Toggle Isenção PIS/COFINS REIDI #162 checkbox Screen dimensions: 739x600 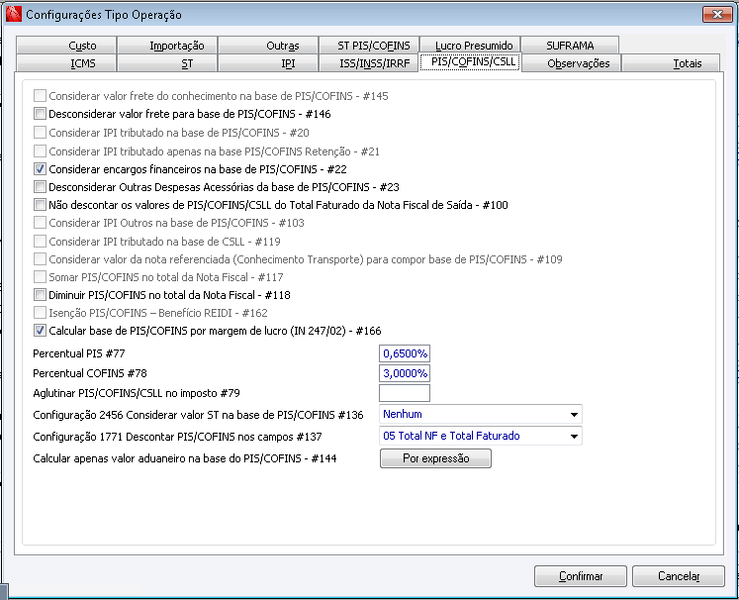40,312
